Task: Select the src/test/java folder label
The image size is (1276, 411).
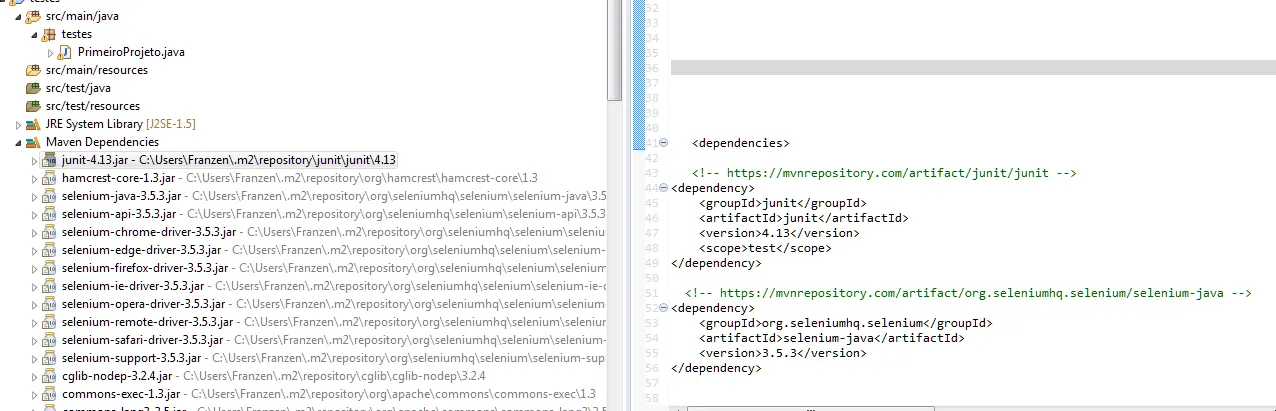Action: pyautogui.click(x=78, y=88)
